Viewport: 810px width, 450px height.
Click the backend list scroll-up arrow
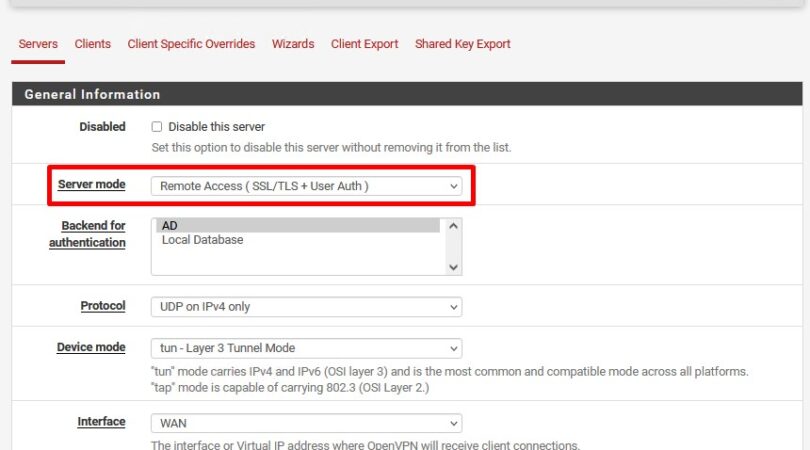(454, 226)
